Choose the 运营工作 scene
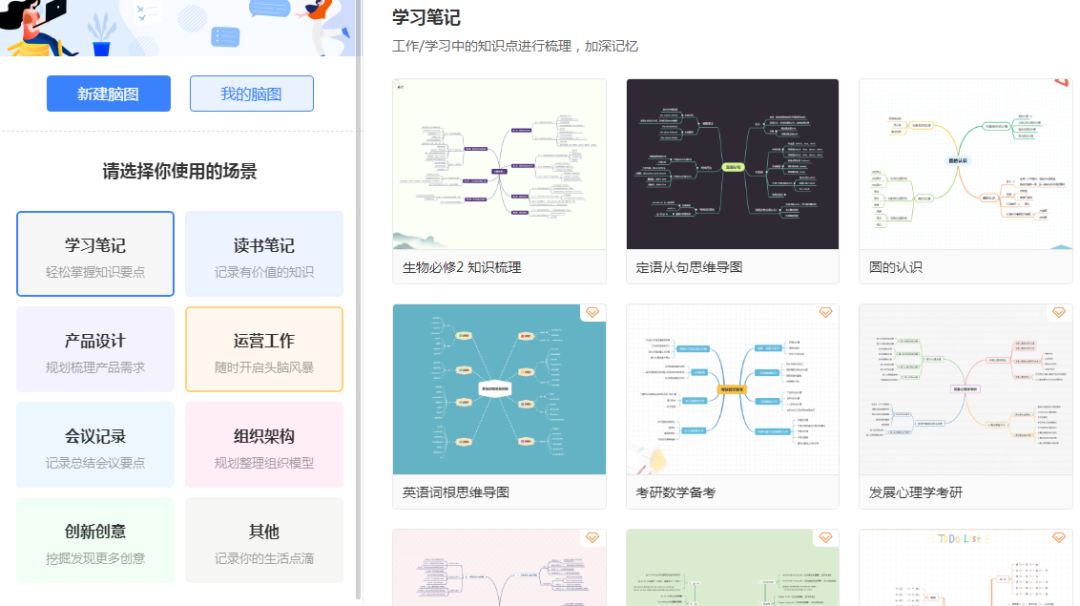This screenshot has width=1080, height=606. pyautogui.click(x=264, y=350)
